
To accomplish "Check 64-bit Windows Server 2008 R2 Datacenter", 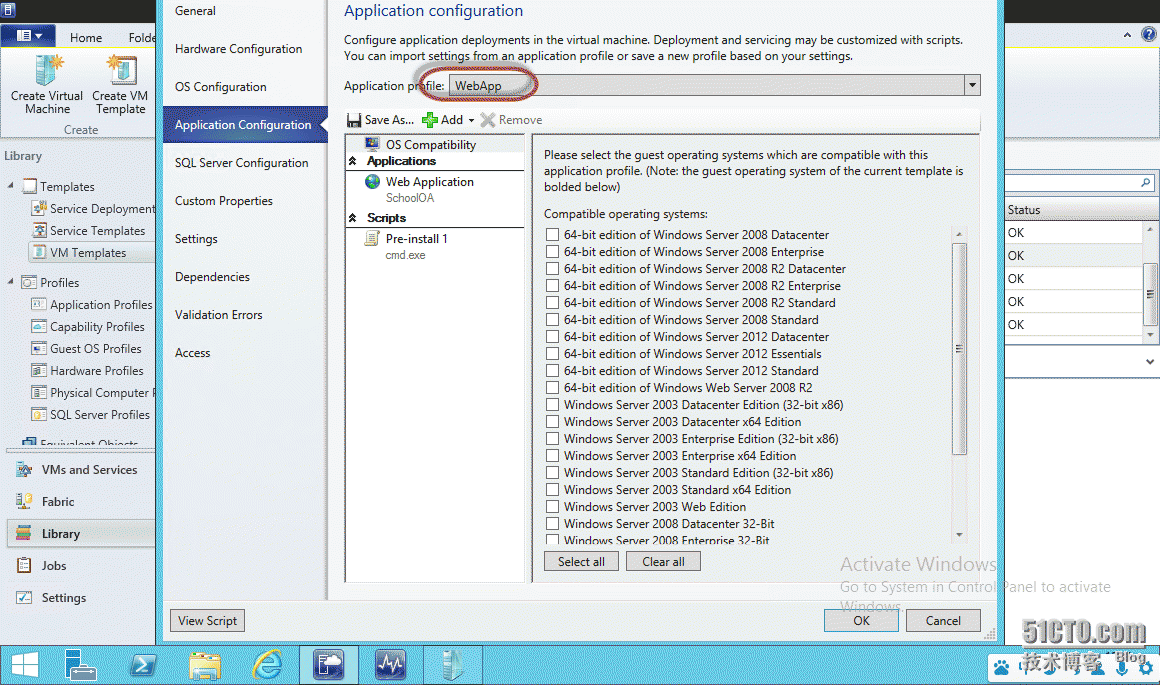I will [553, 269].
